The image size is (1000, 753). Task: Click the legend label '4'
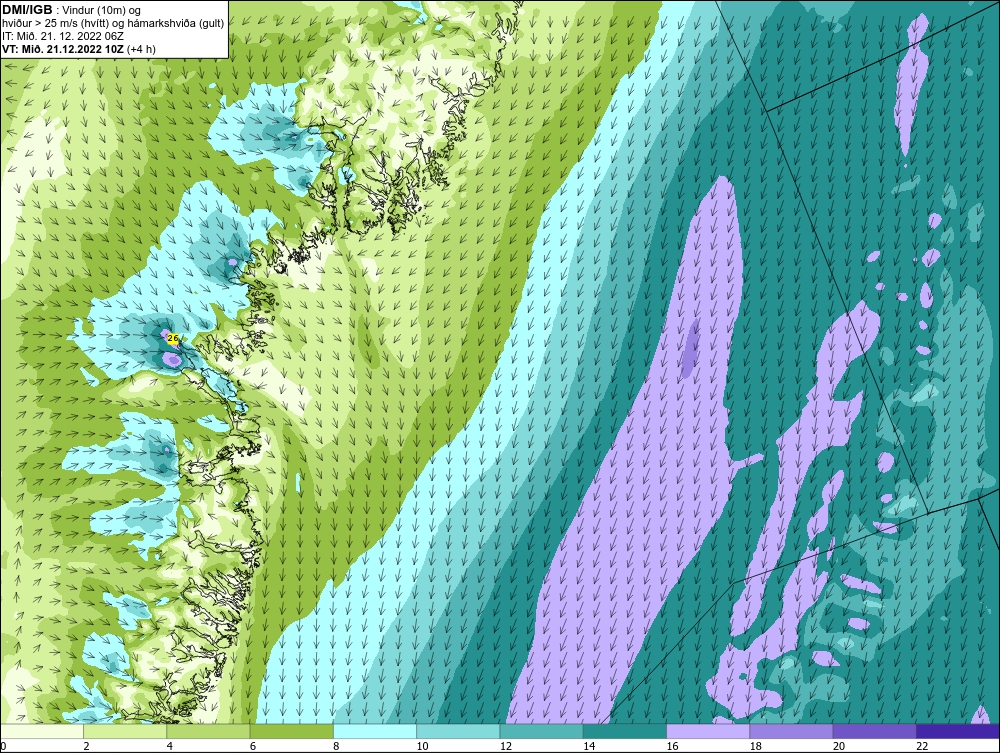click(170, 746)
